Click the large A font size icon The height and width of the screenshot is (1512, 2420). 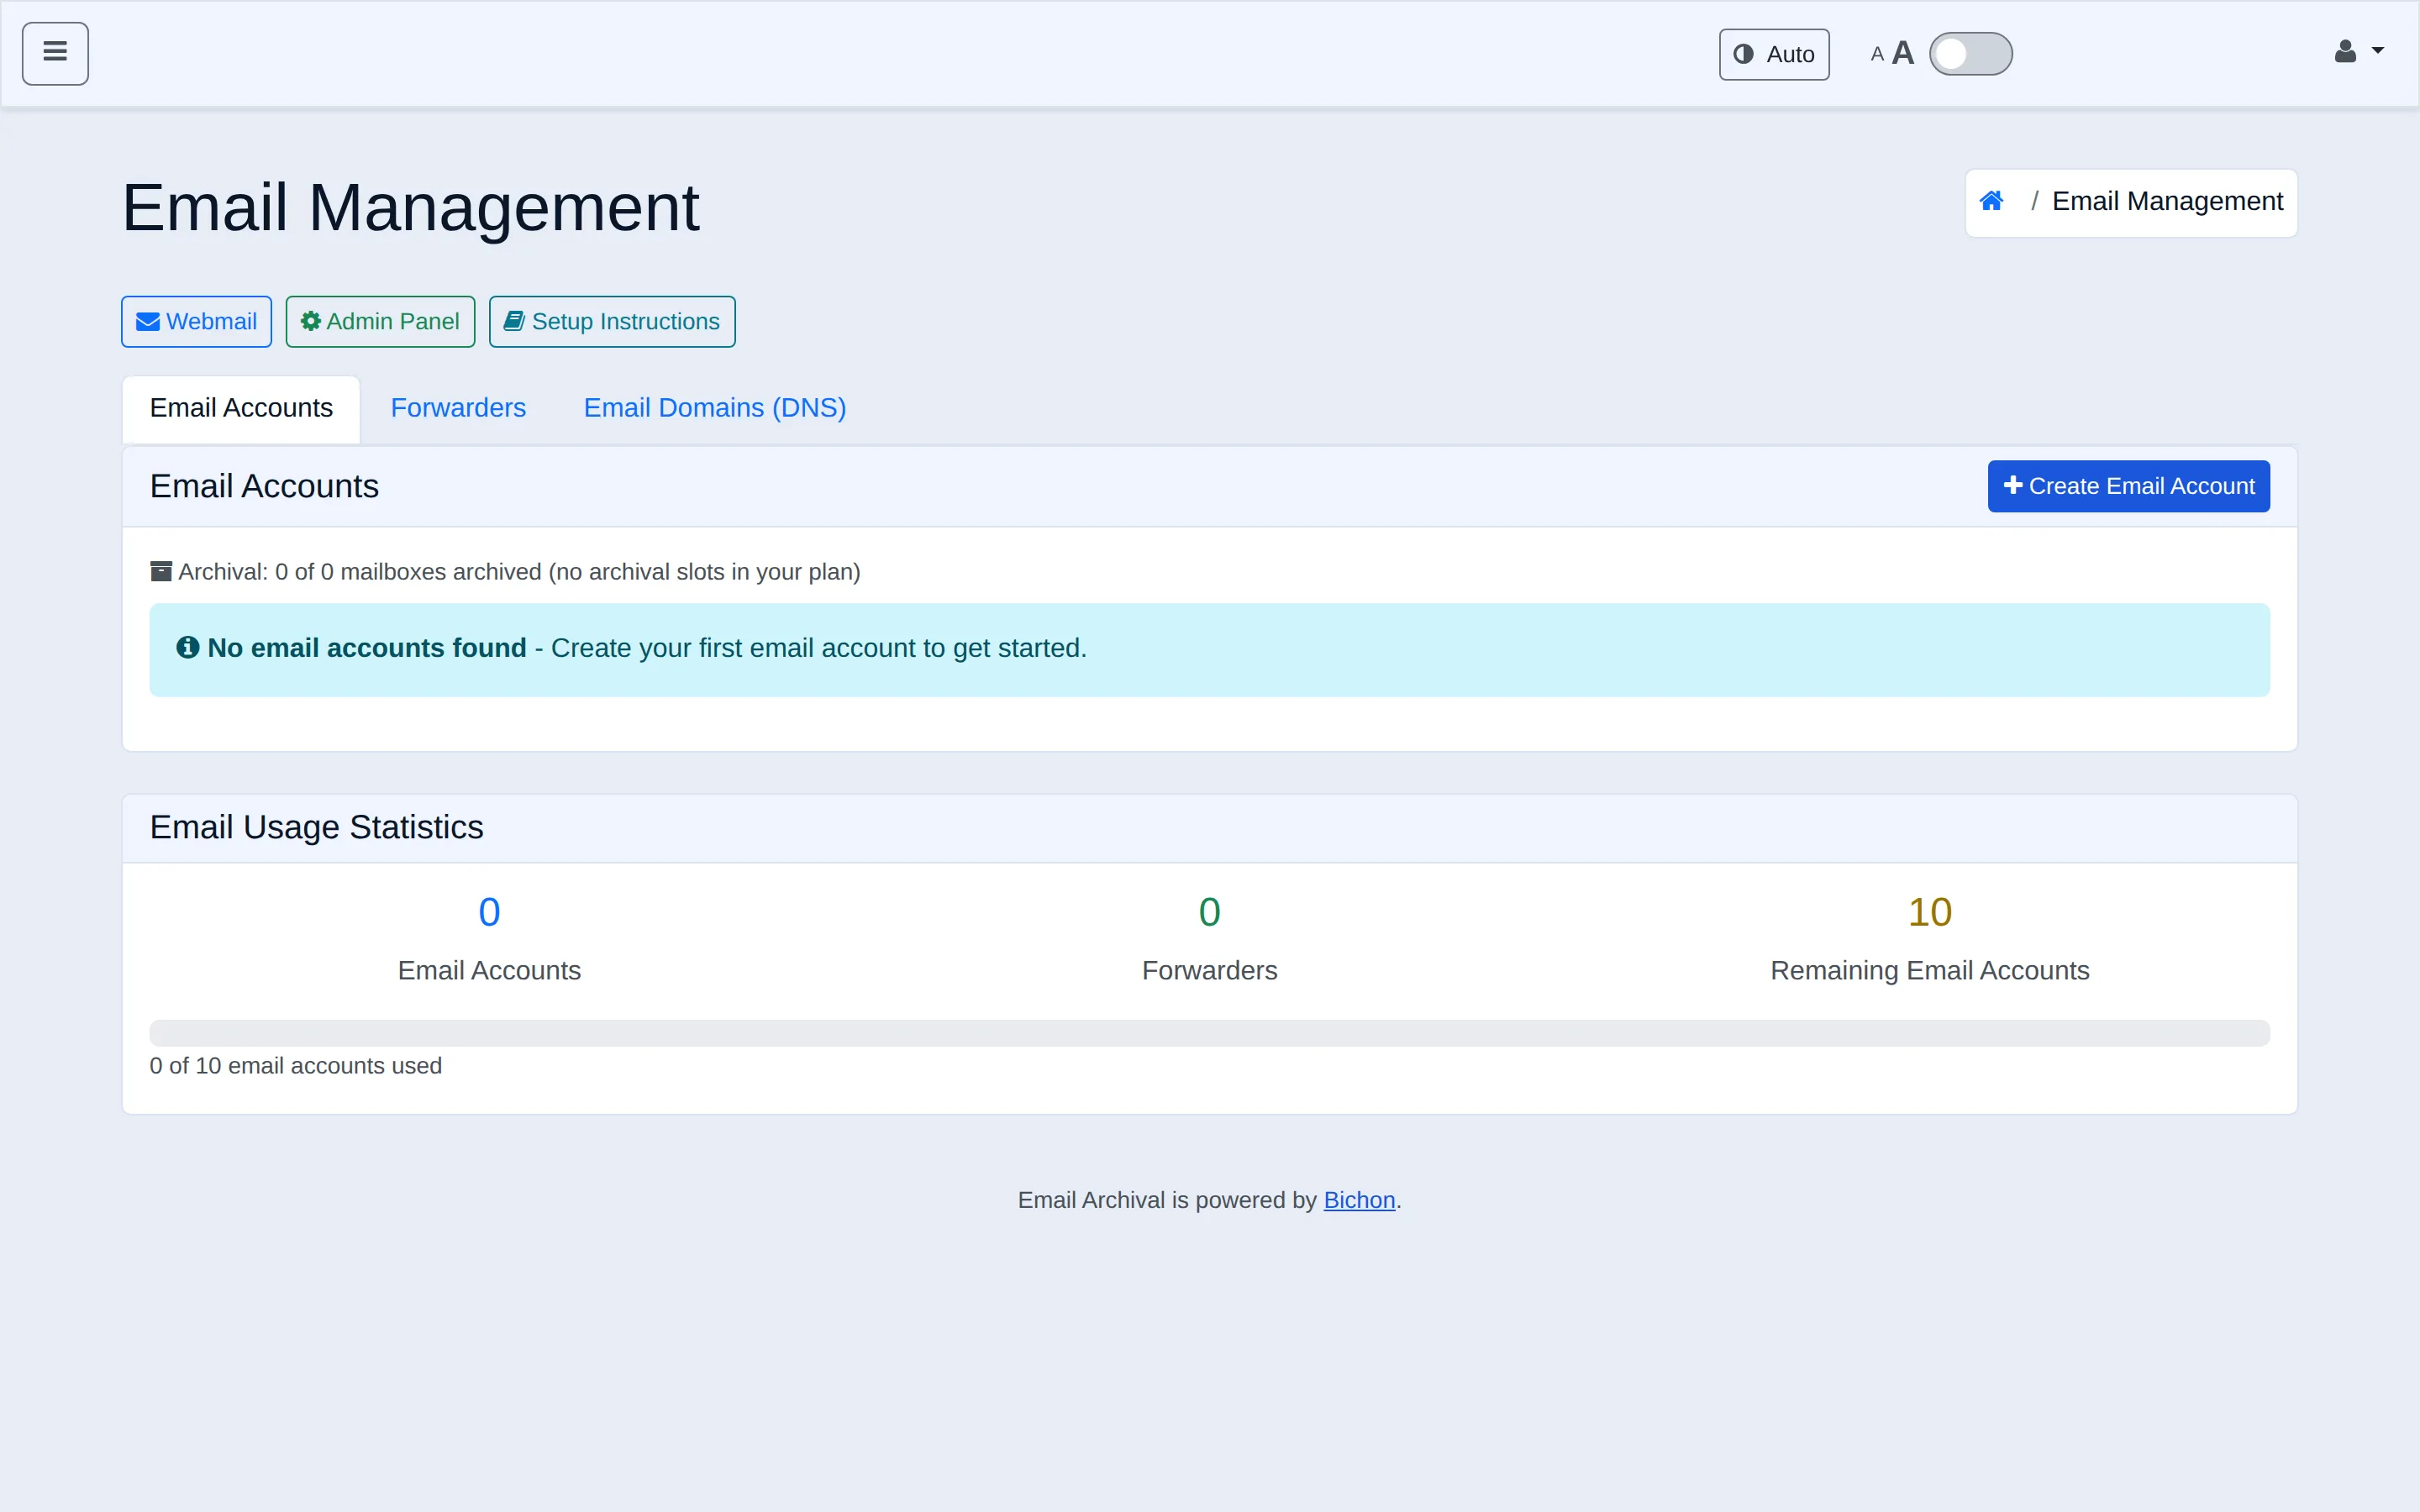click(1903, 53)
